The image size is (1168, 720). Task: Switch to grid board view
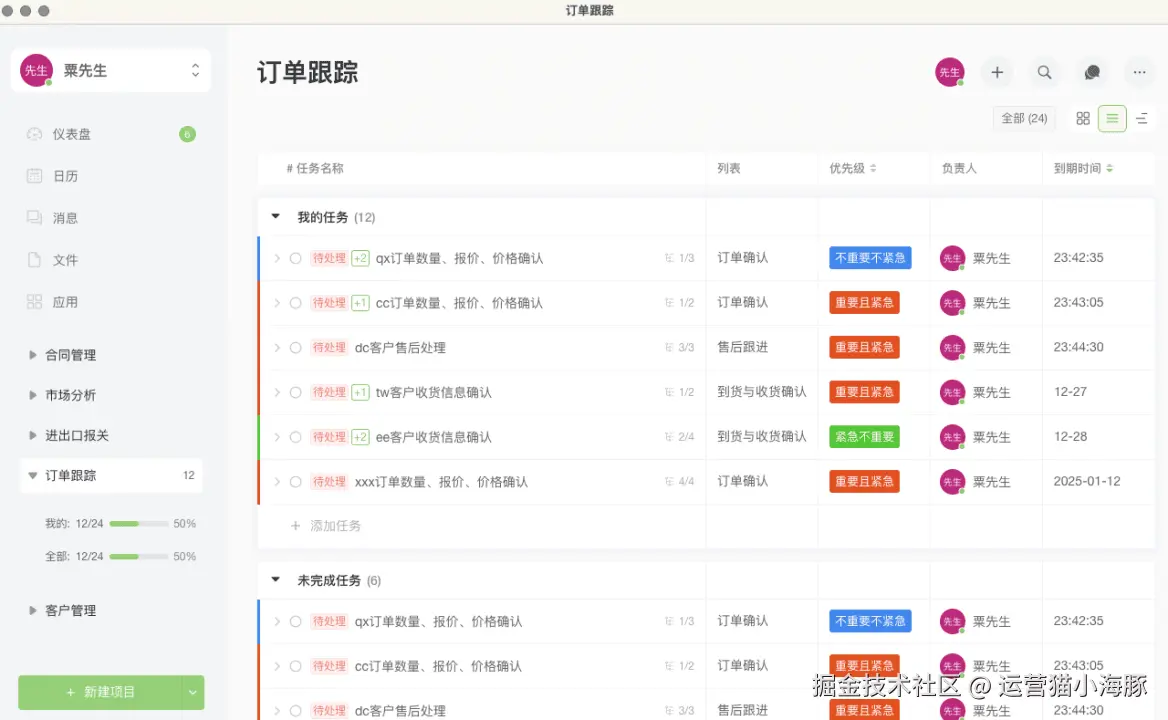click(x=1082, y=117)
